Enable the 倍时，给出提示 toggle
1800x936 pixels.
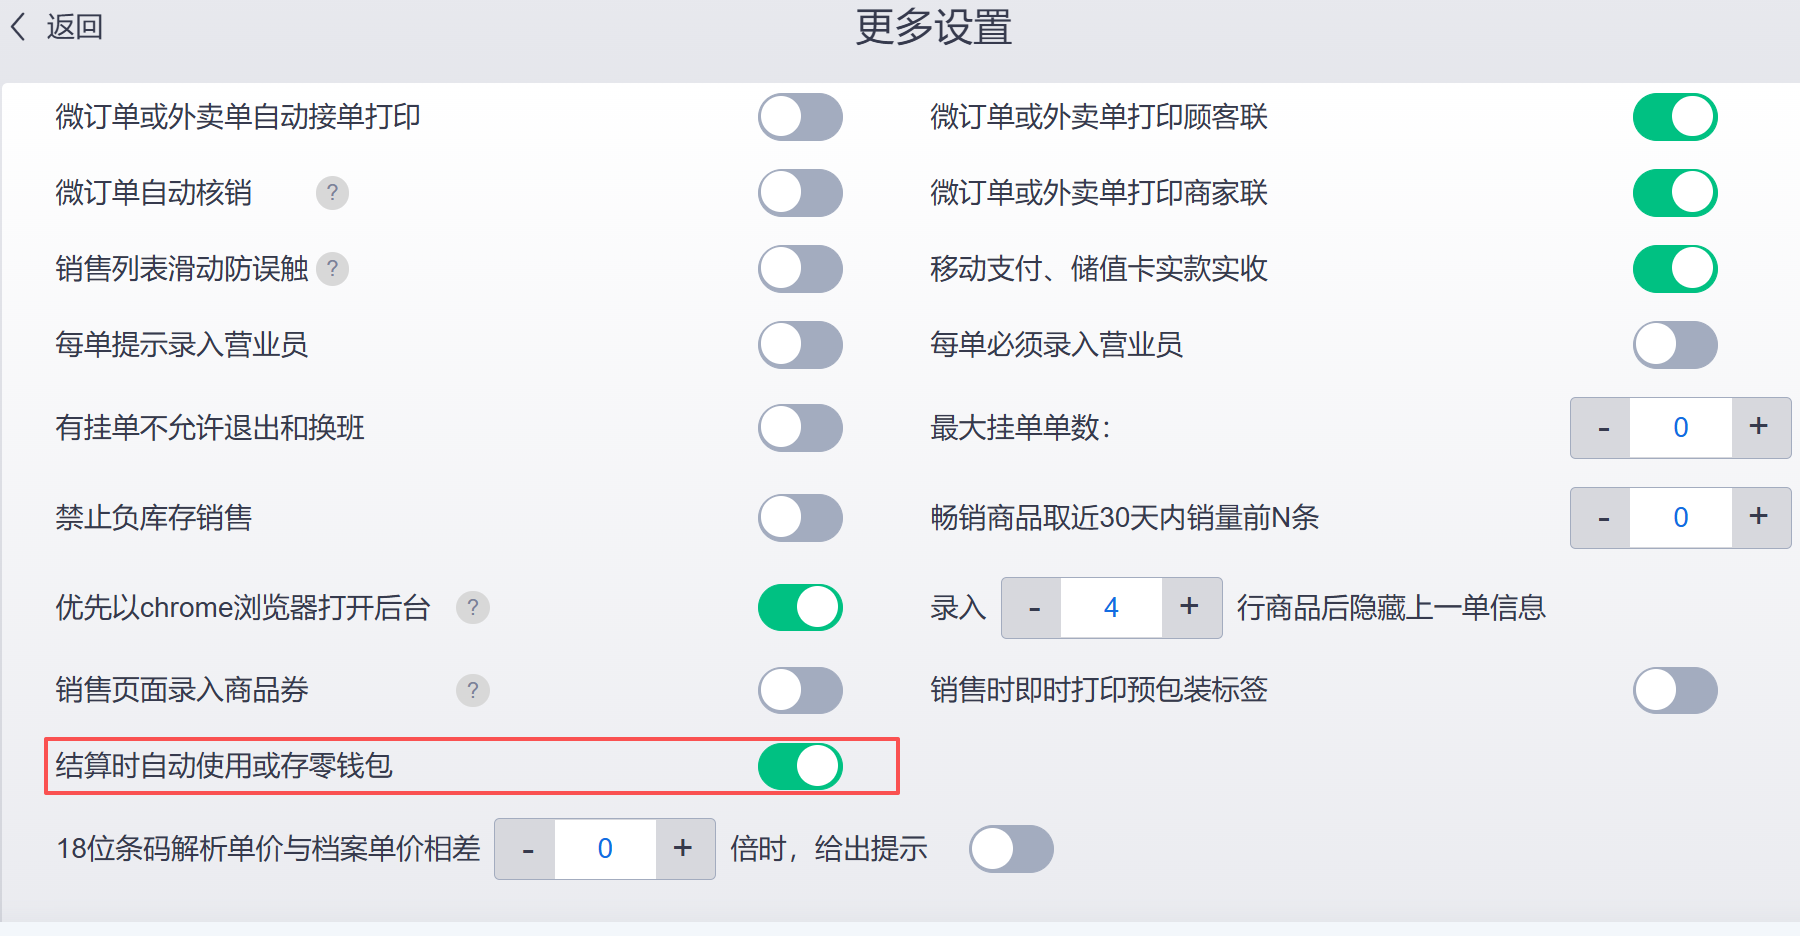[x=1011, y=849]
